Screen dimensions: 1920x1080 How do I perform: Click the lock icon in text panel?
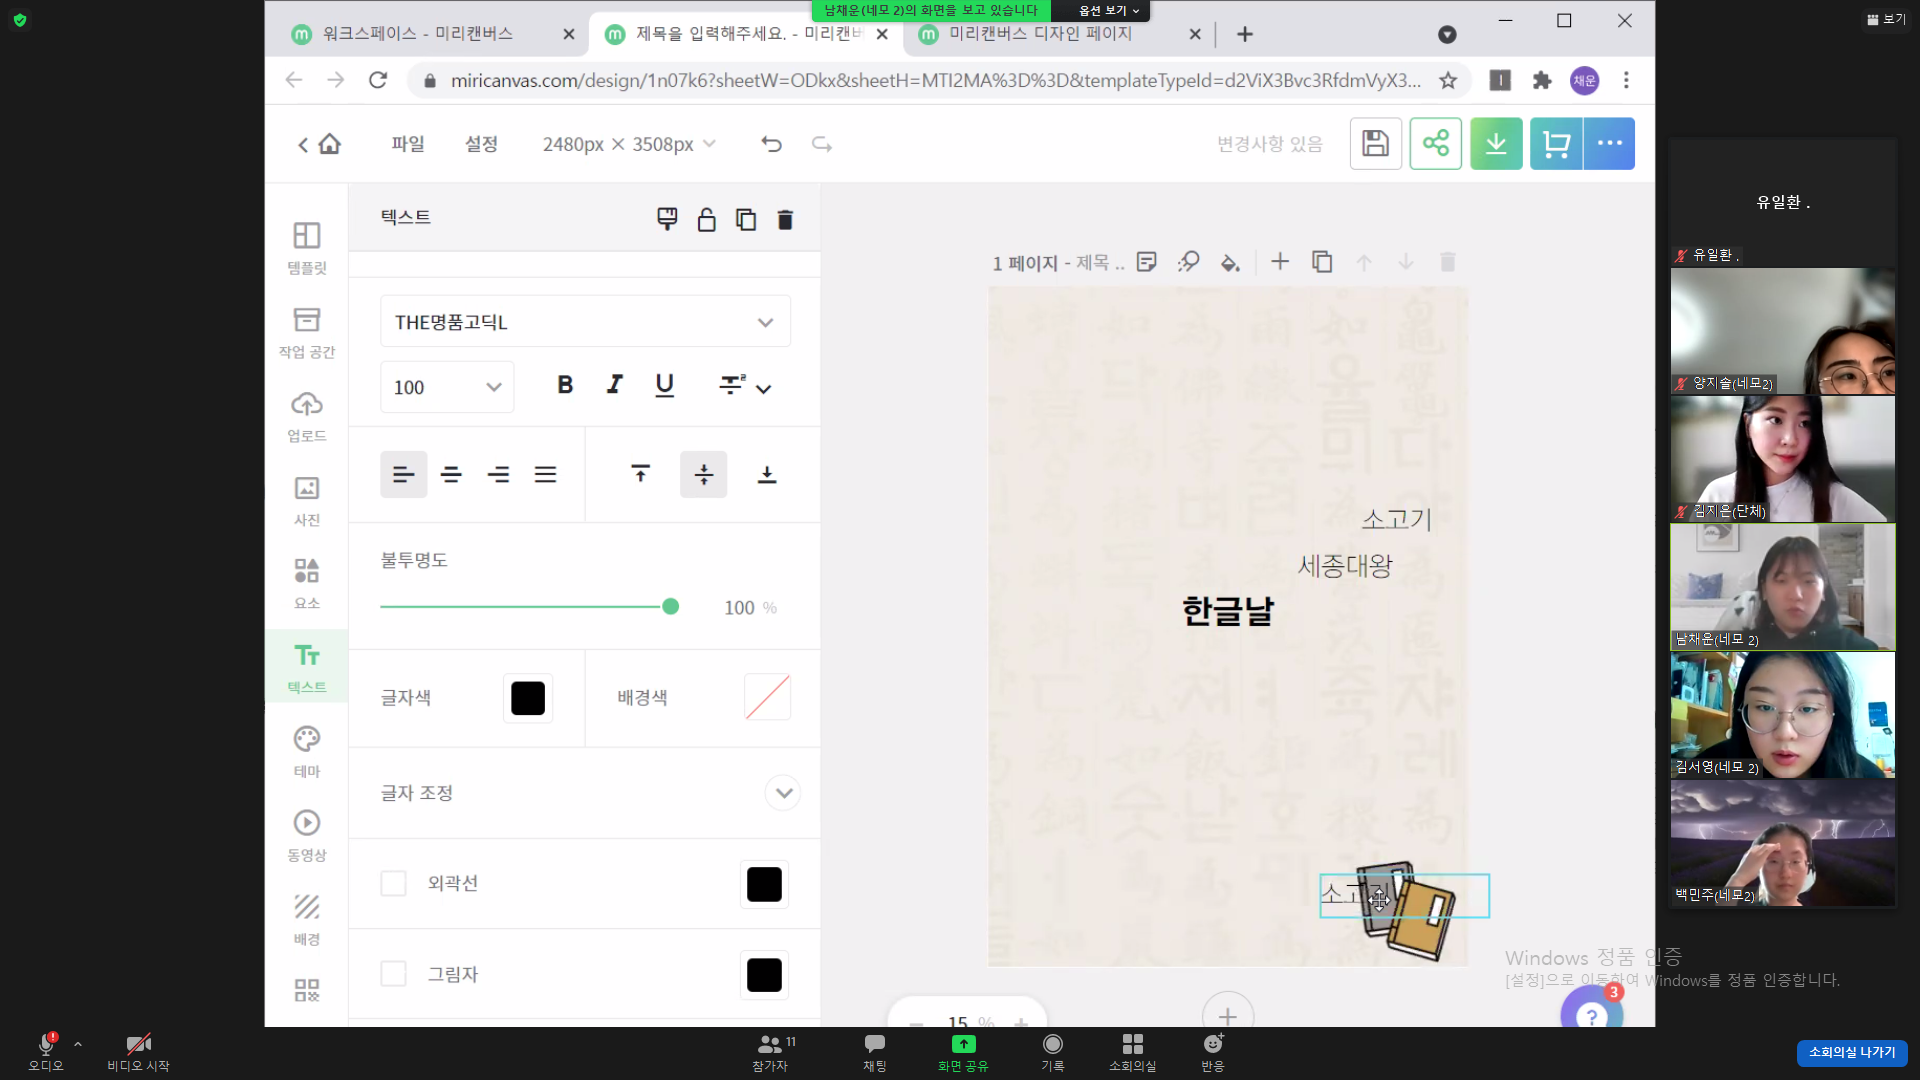pos(706,220)
